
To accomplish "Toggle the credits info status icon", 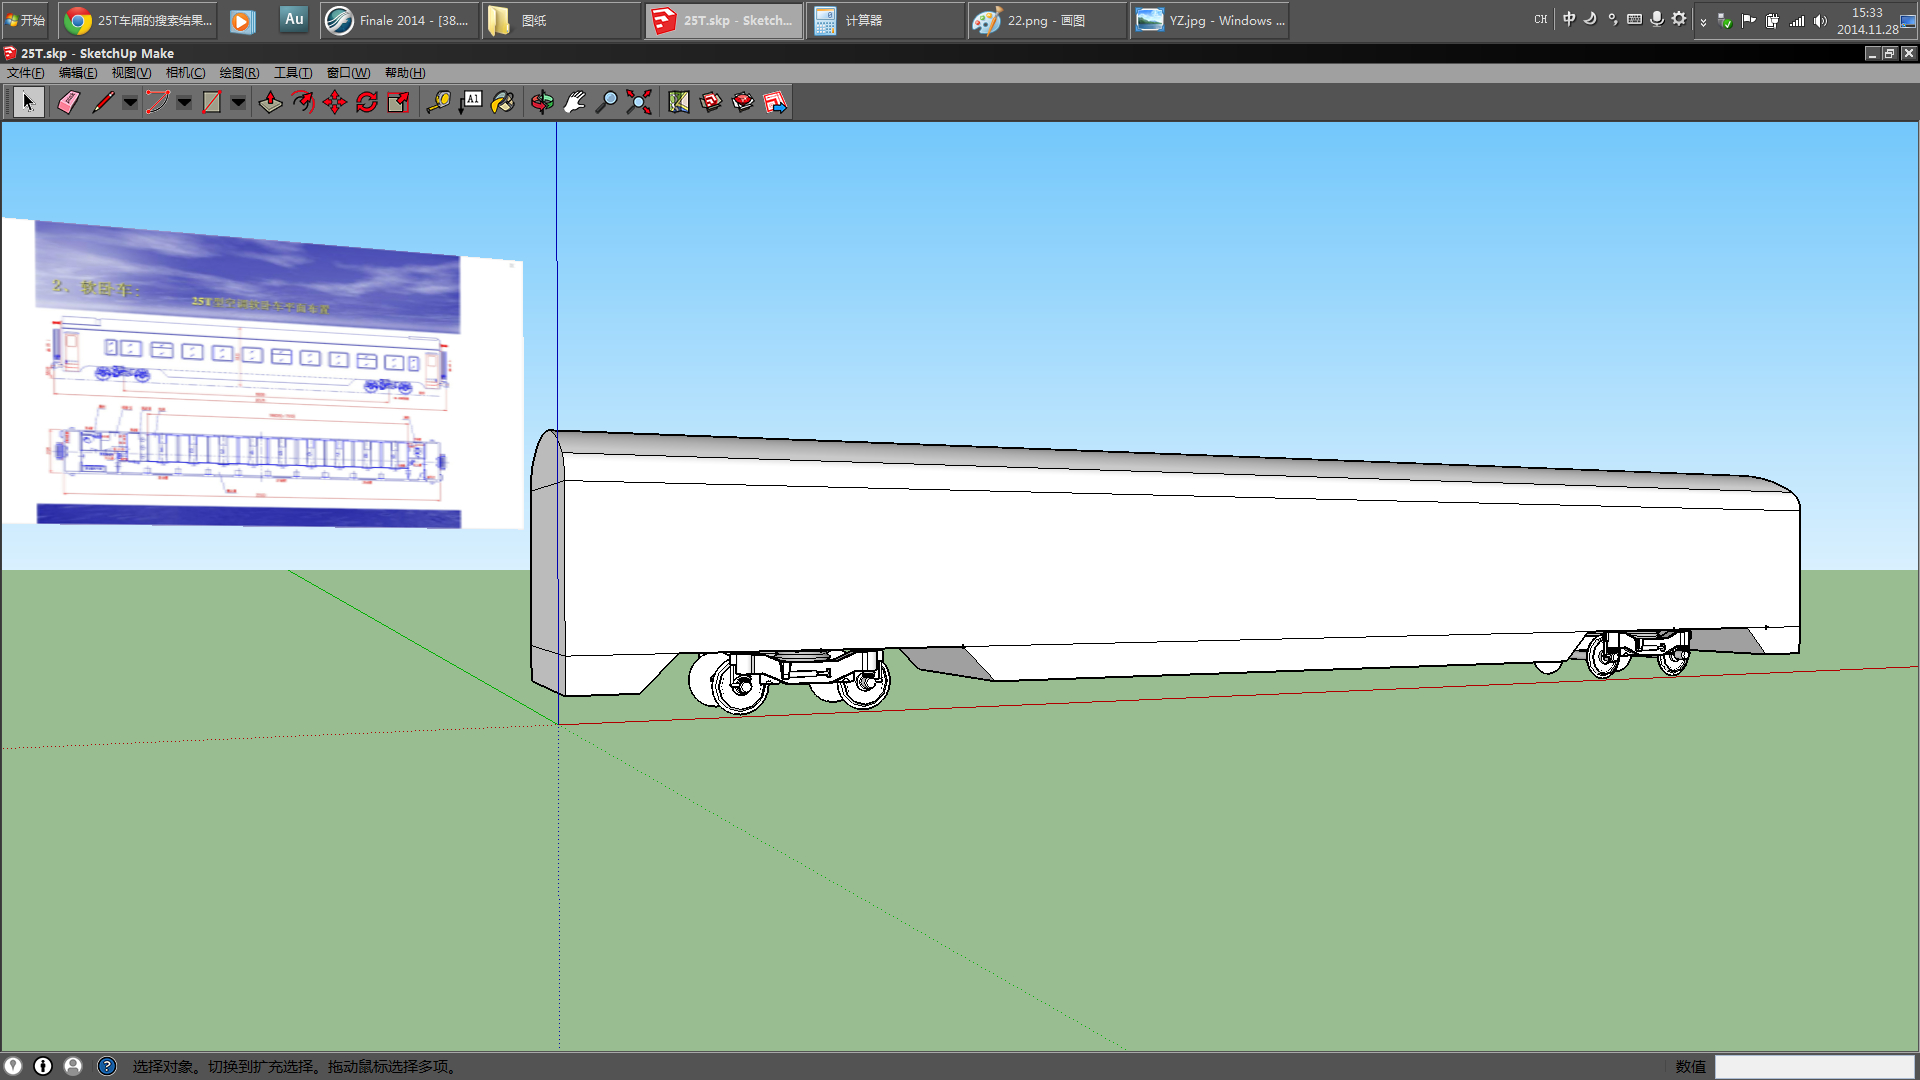I will pyautogui.click(x=43, y=1066).
